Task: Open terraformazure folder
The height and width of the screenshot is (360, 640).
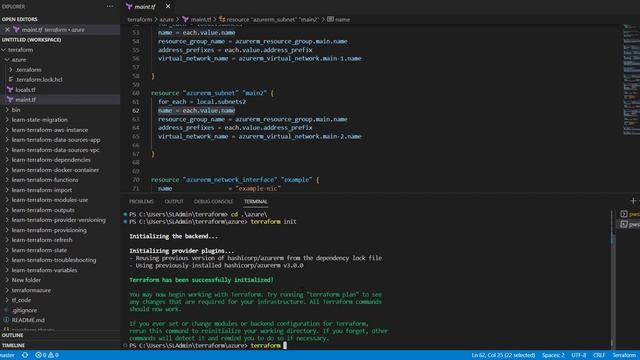Action: pos(31,290)
